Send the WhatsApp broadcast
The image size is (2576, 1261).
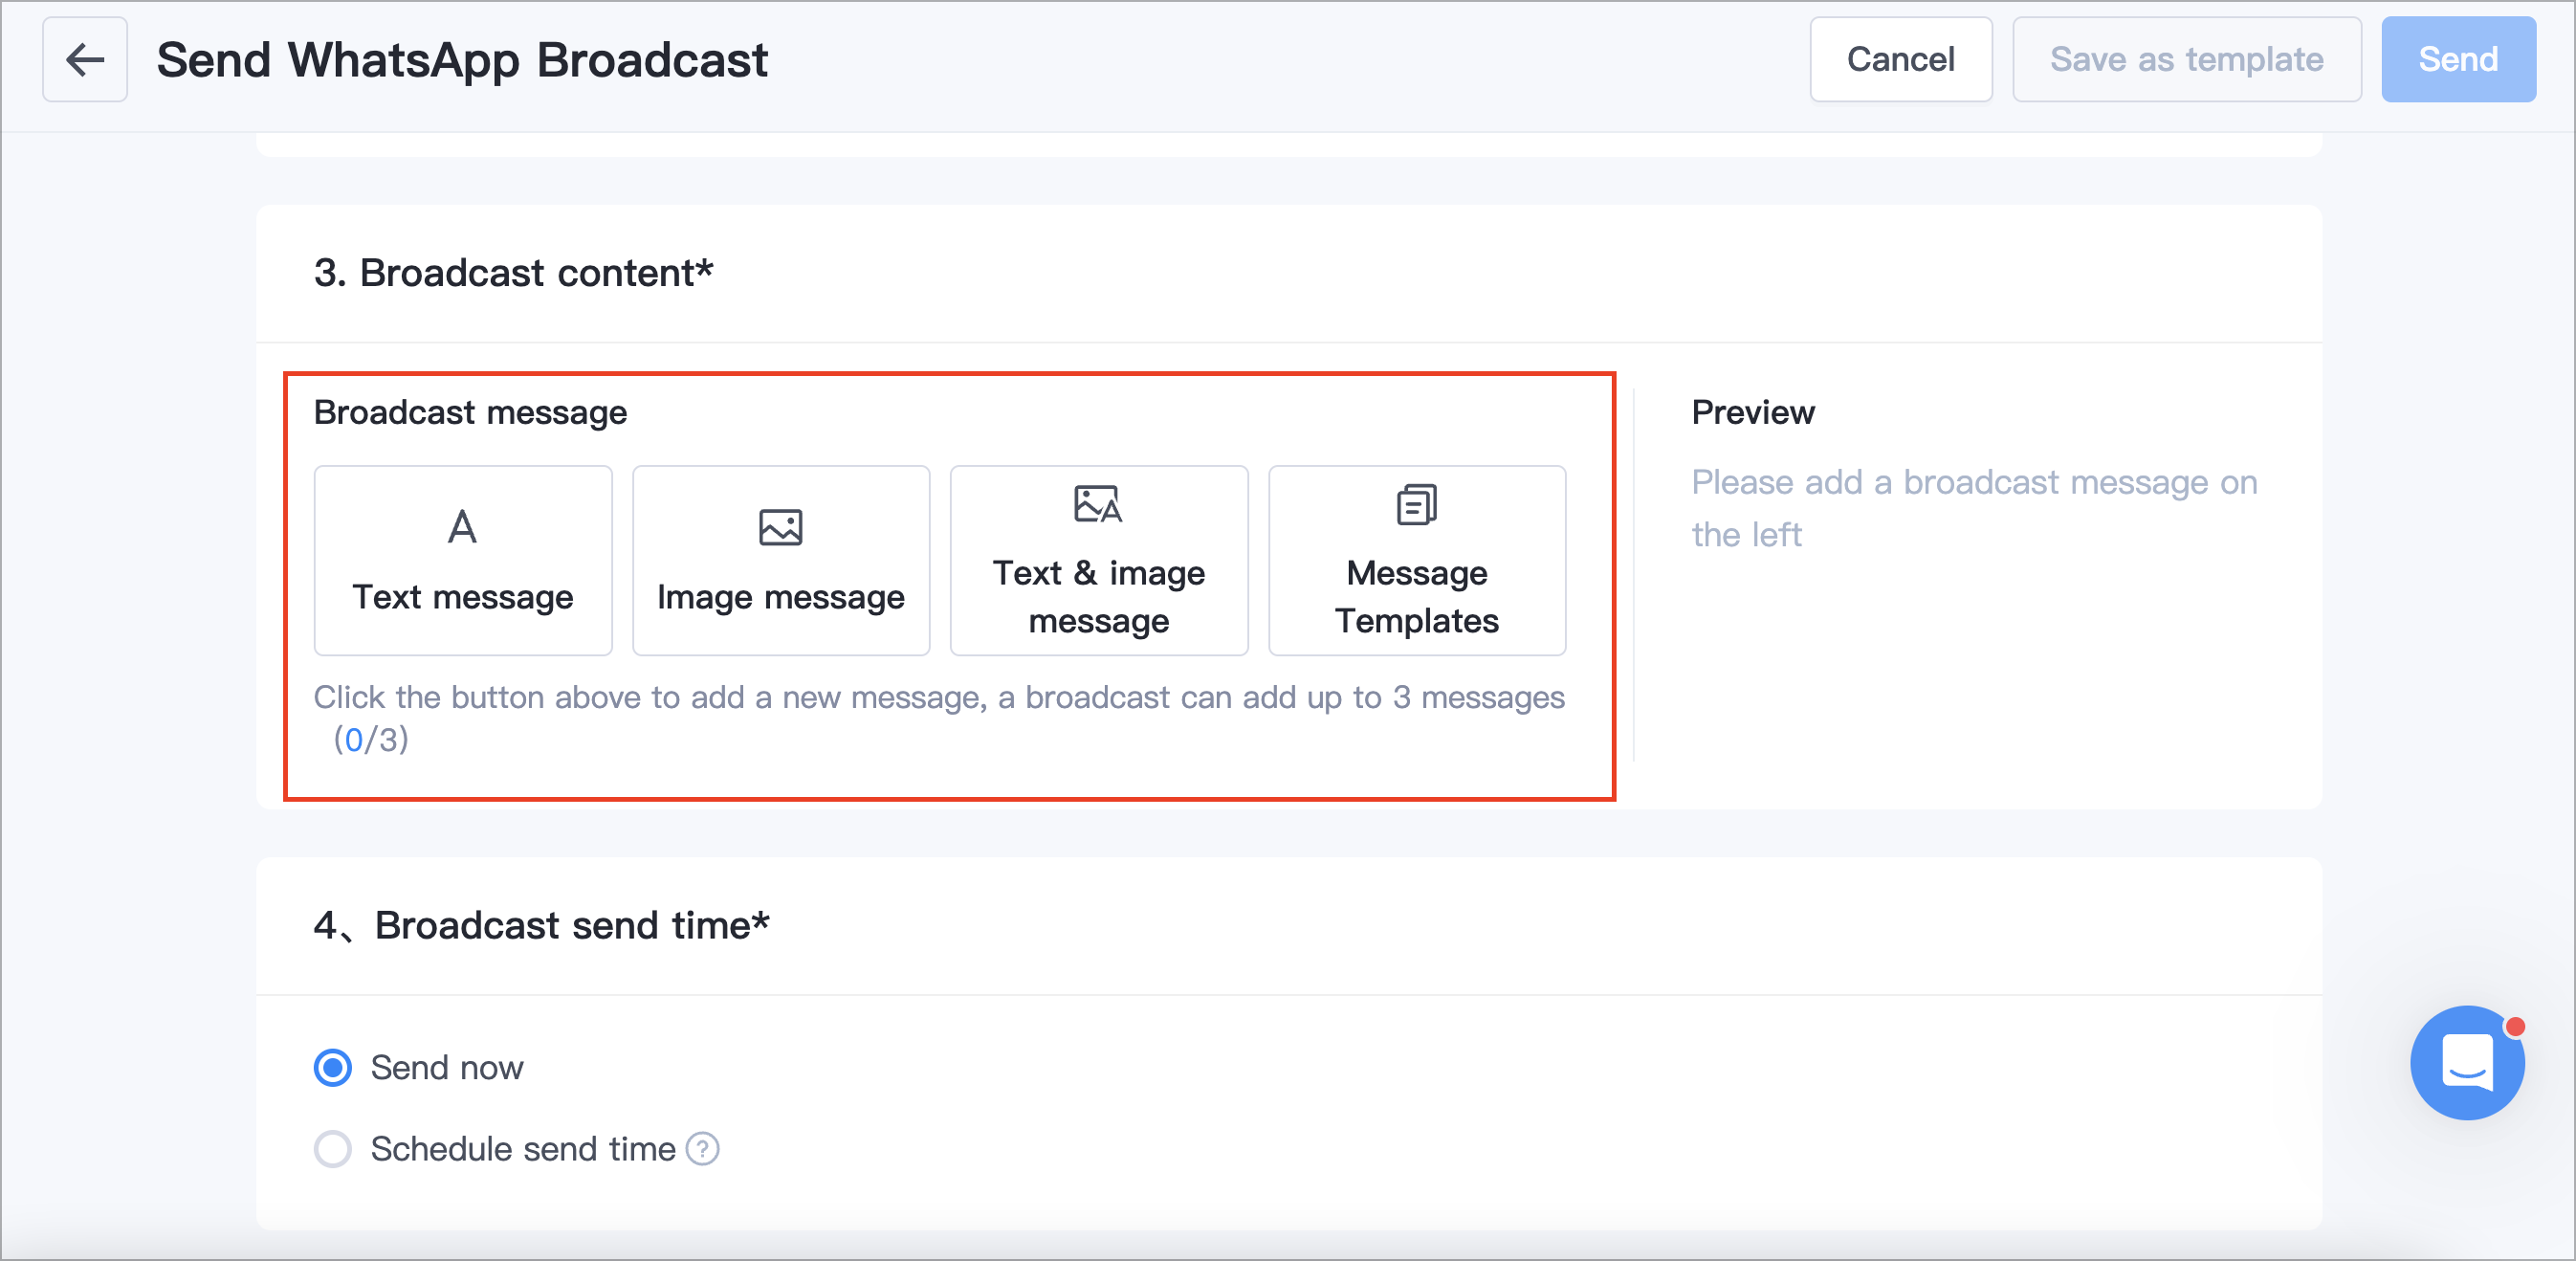click(x=2458, y=59)
